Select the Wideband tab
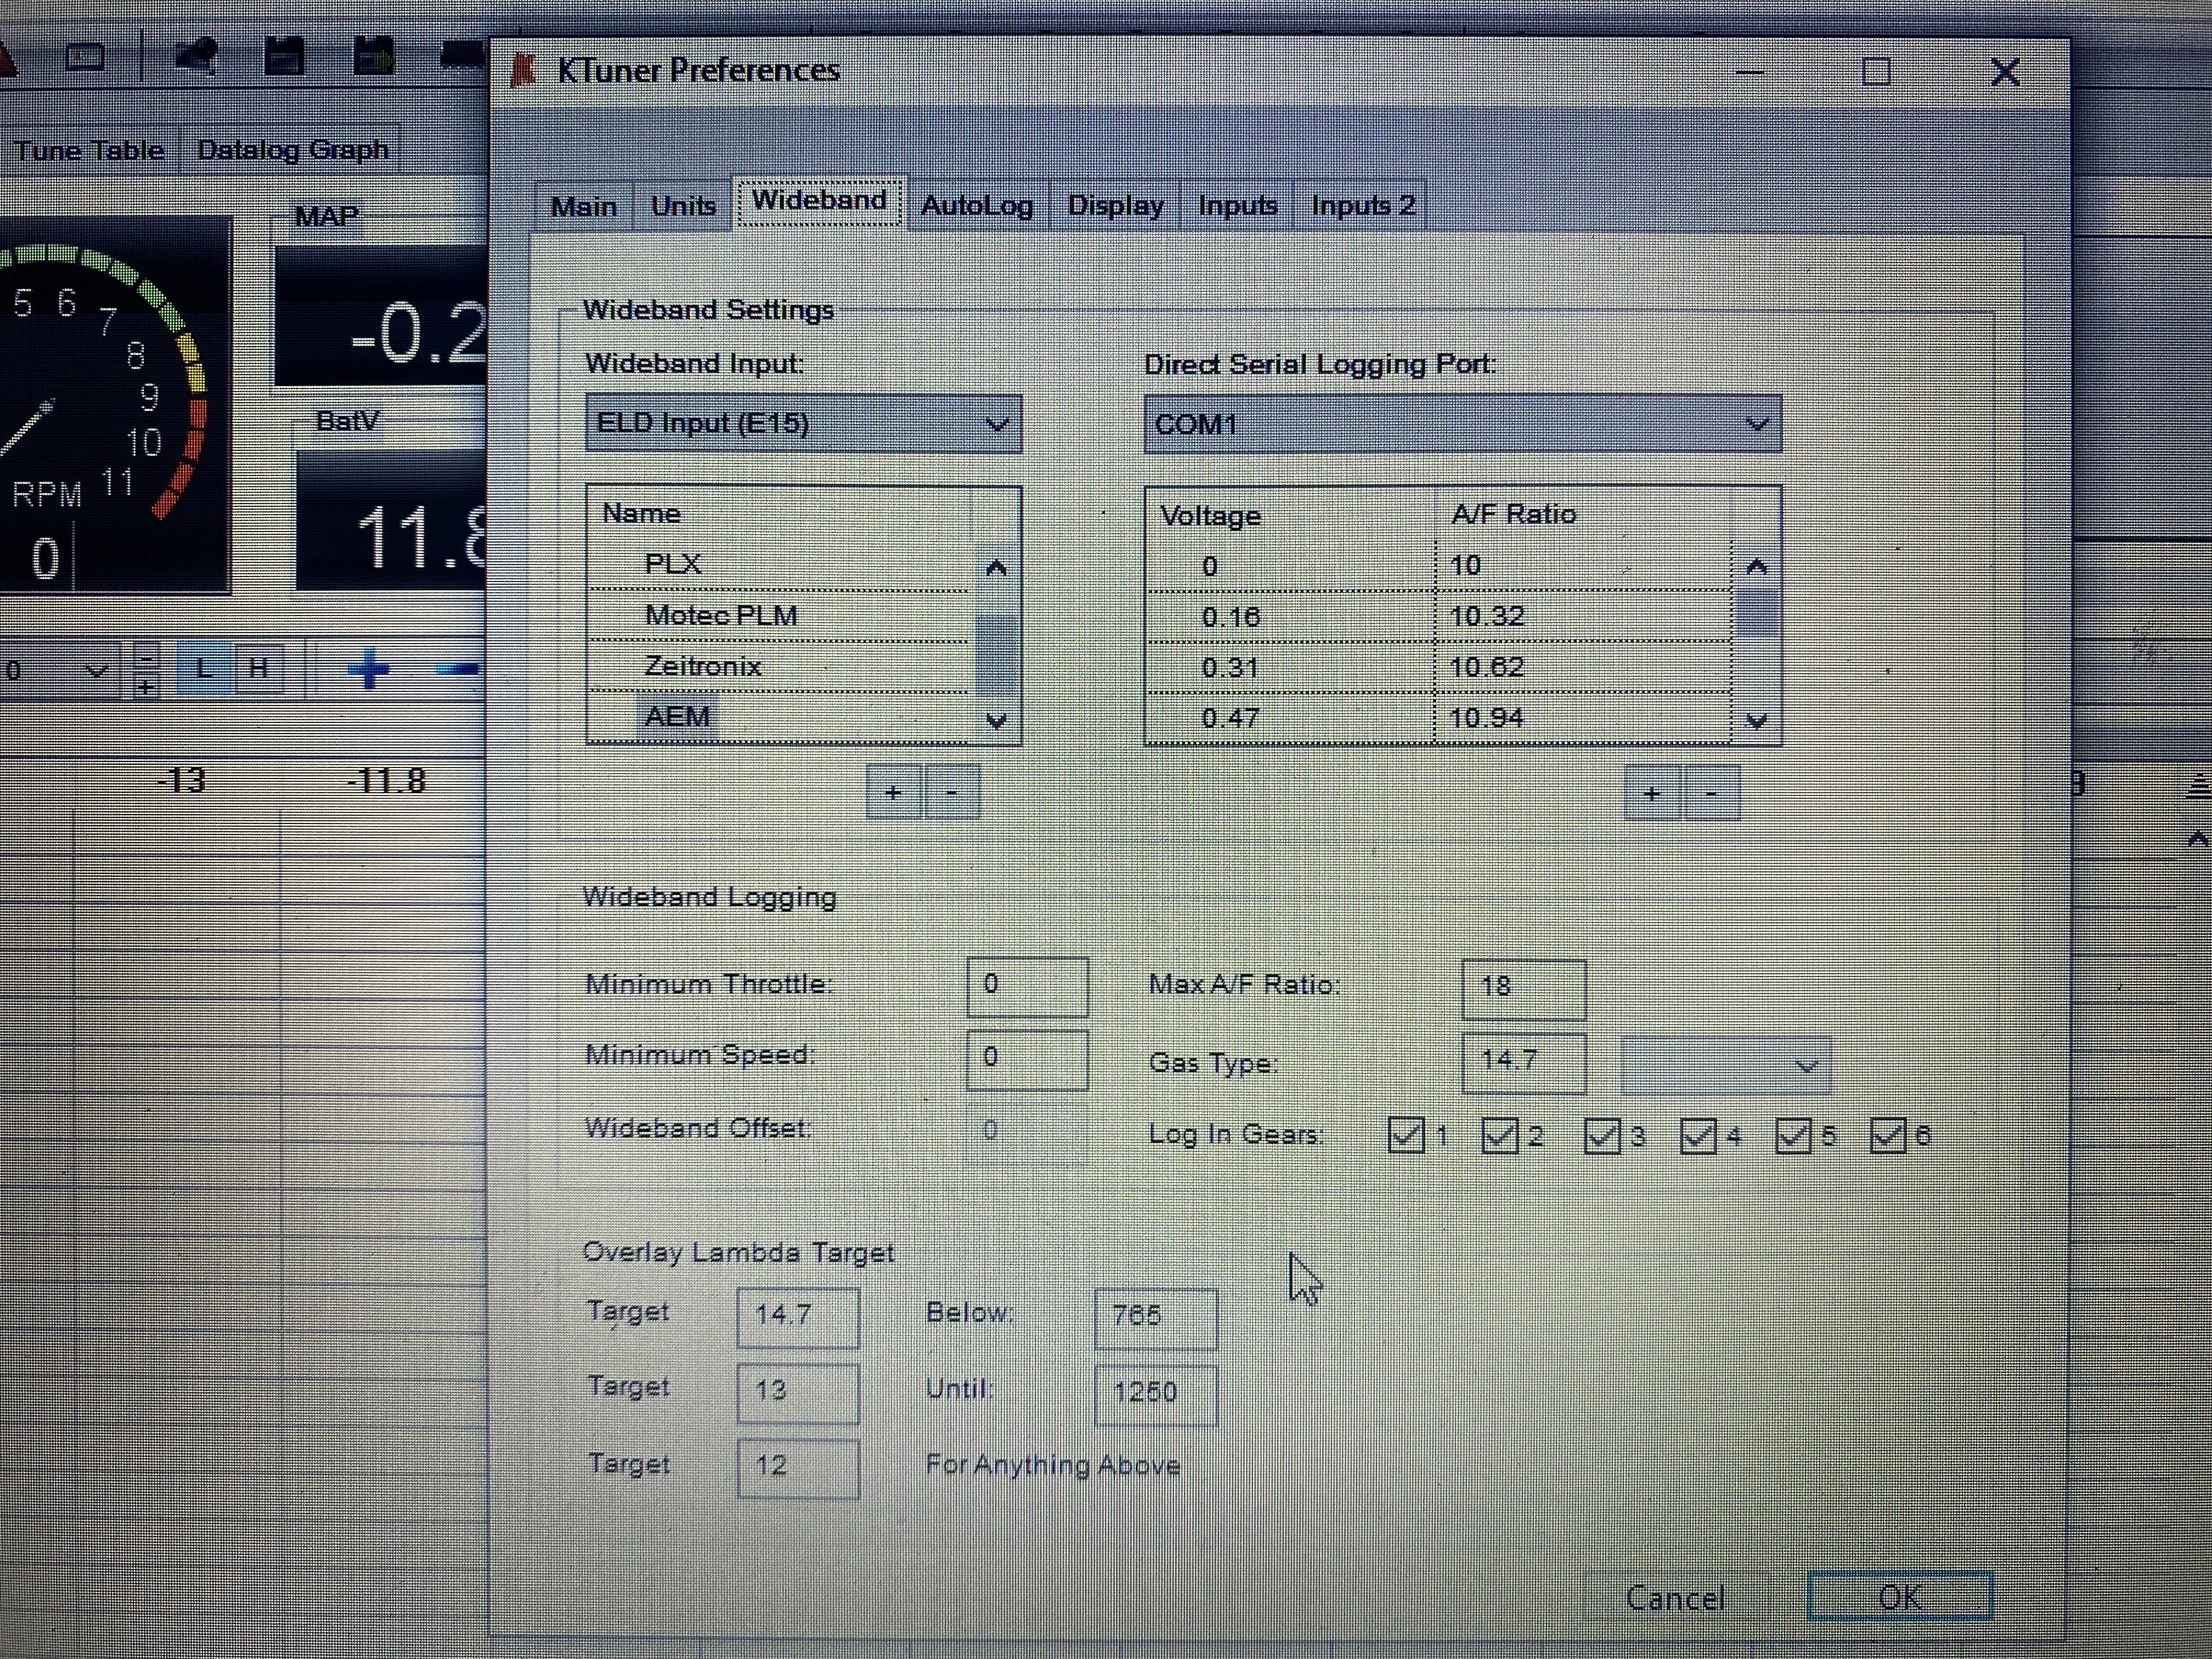The image size is (2212, 1659). pos(819,201)
